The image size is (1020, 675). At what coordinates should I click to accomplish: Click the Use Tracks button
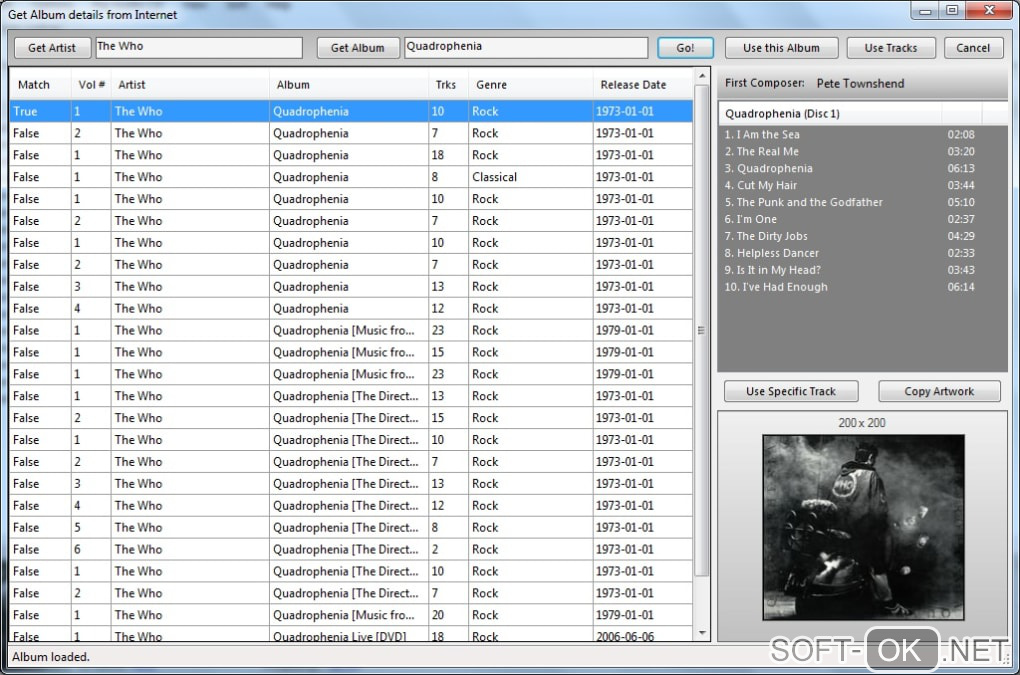click(891, 47)
